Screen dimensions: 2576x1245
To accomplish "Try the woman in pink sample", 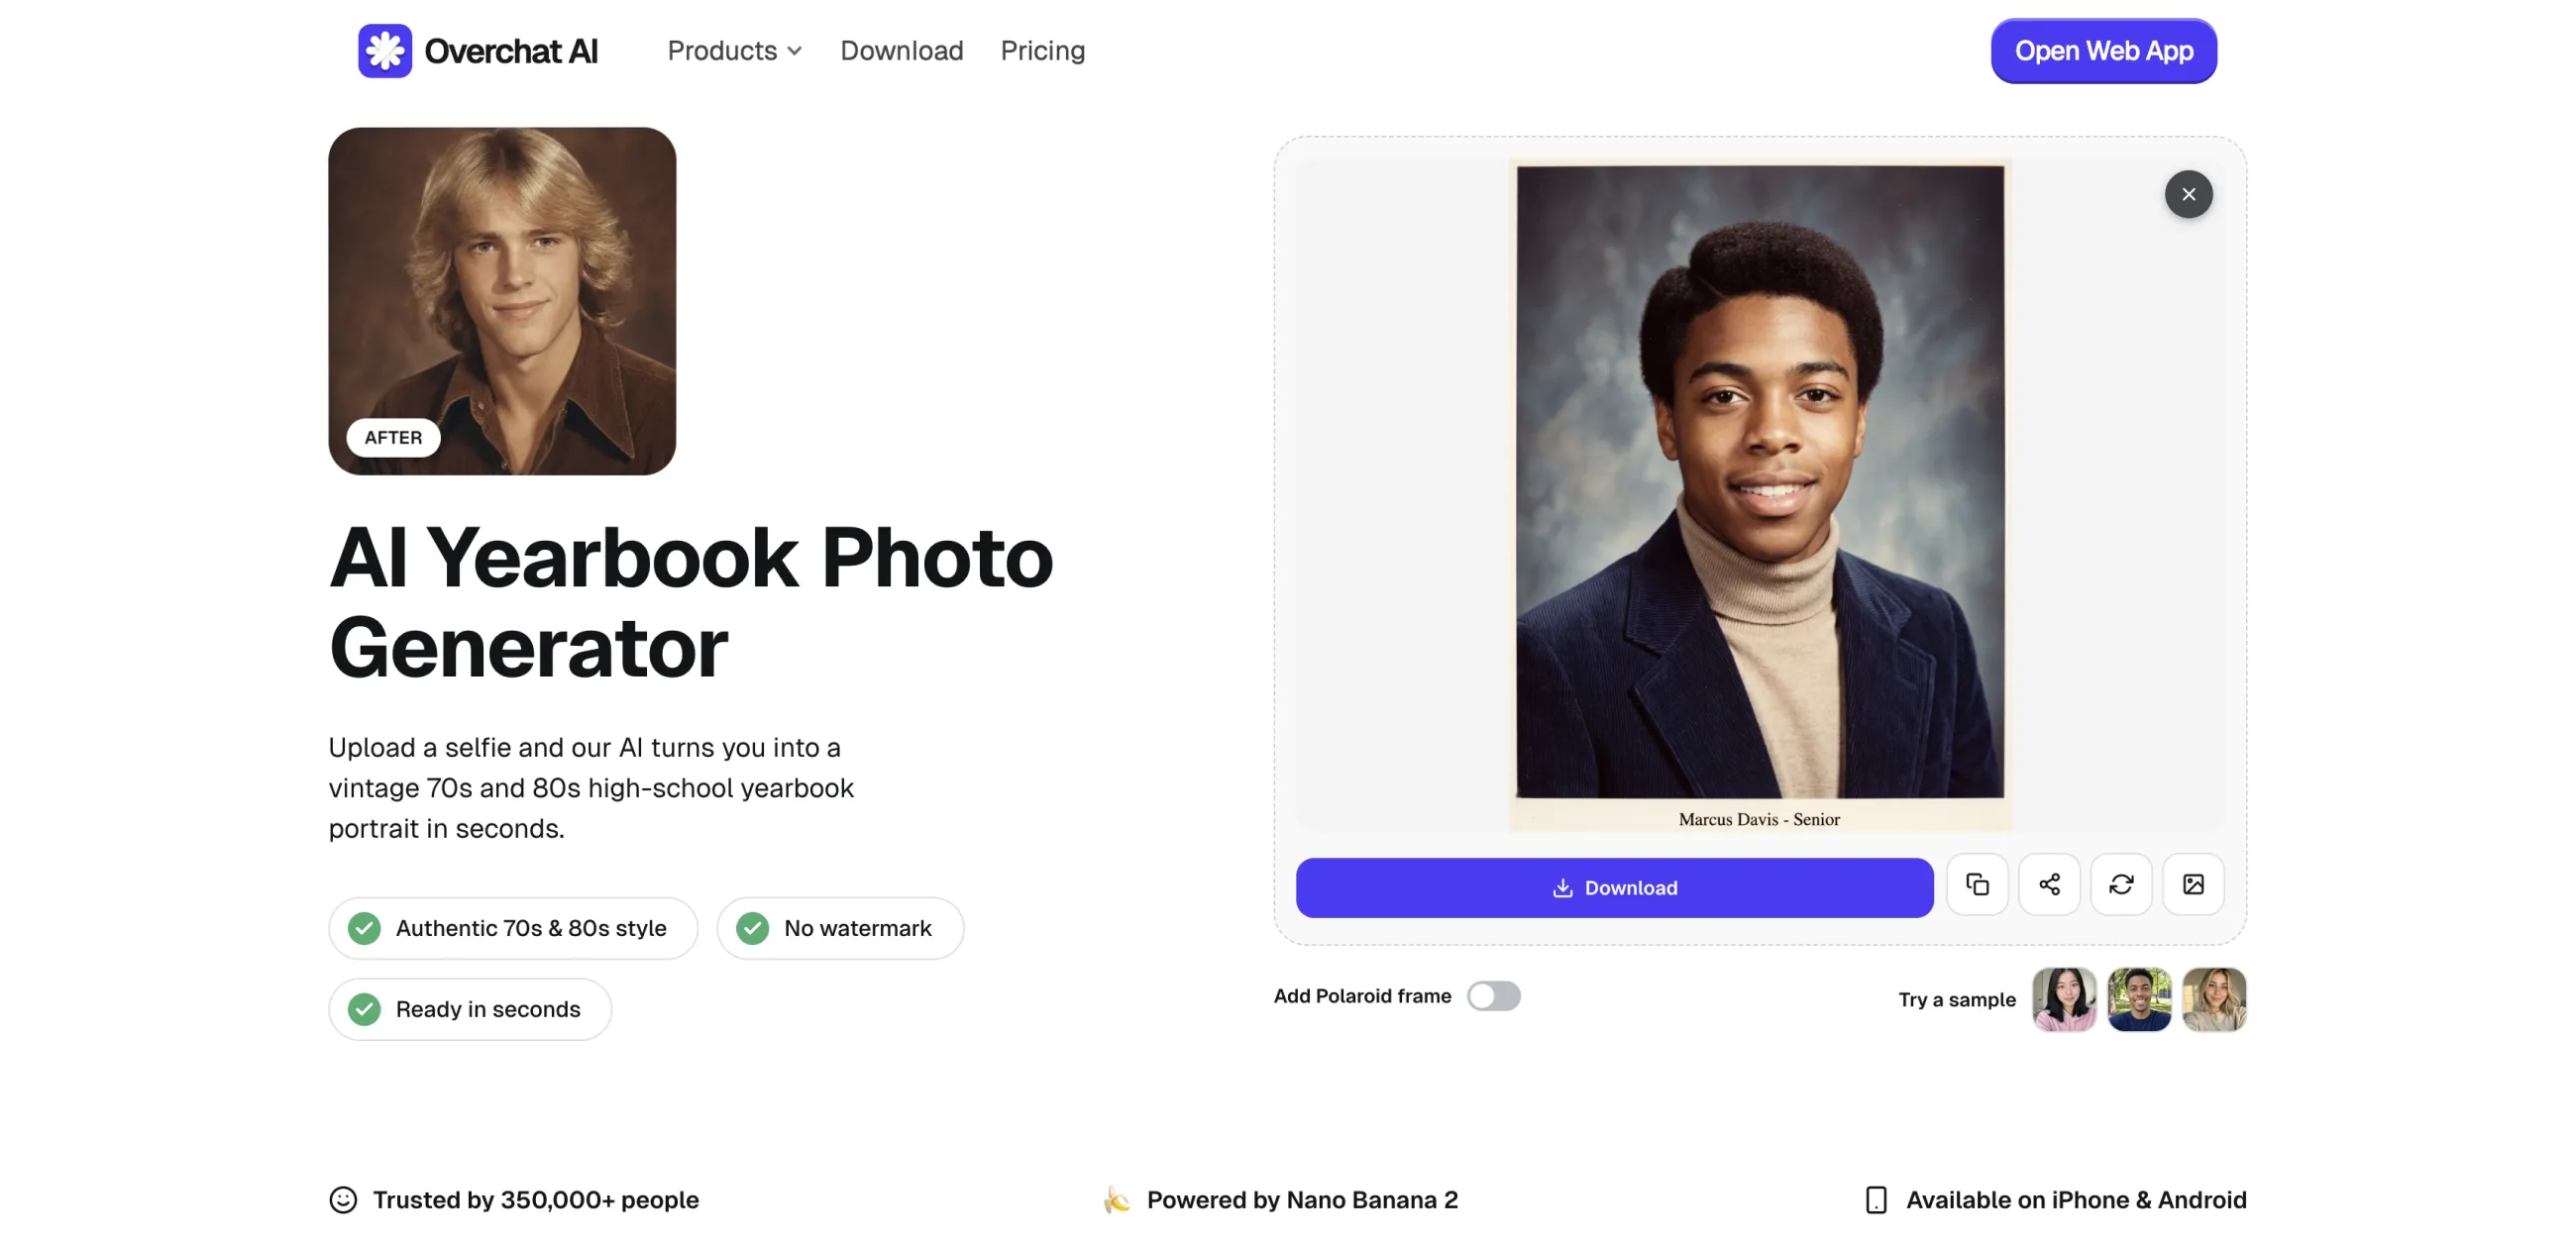I will click(2064, 999).
